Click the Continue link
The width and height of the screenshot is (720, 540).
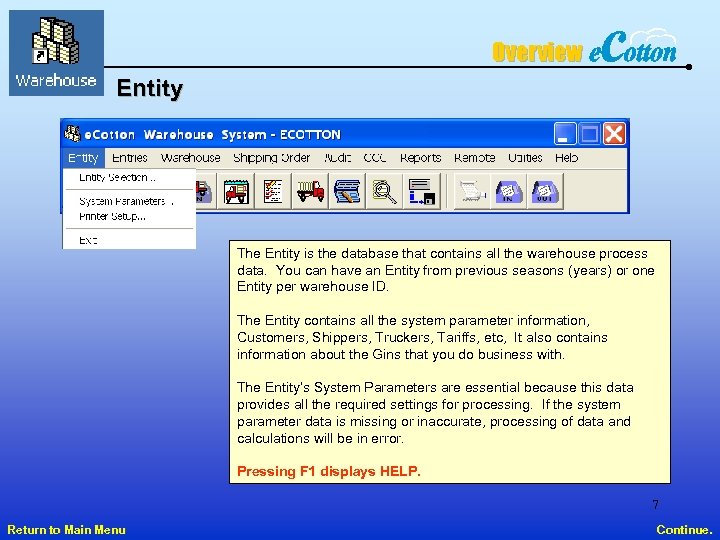[x=684, y=529]
